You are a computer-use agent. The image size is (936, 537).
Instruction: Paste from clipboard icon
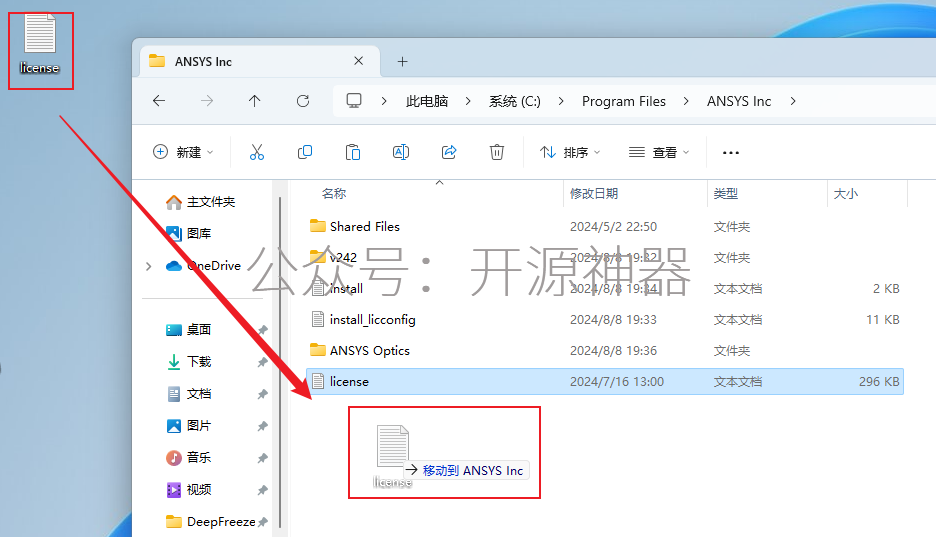tap(353, 152)
